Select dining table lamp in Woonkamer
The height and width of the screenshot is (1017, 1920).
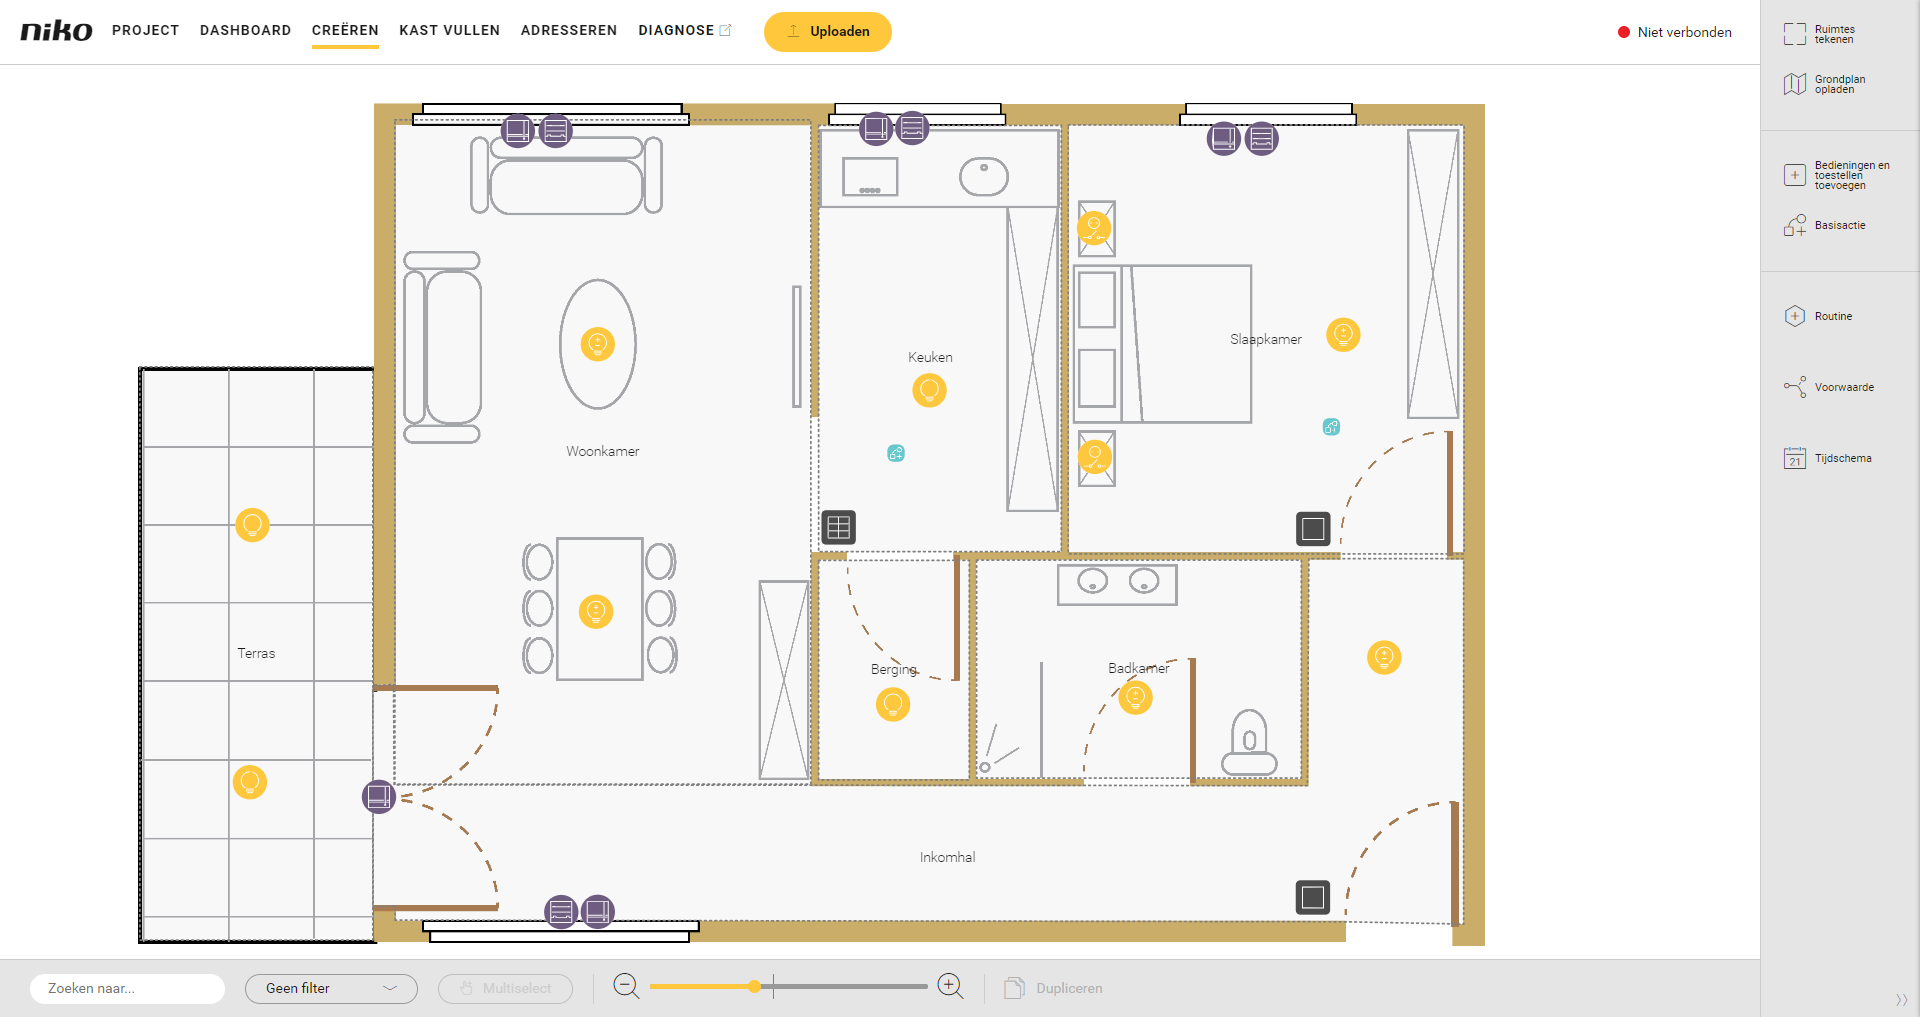tap(596, 611)
